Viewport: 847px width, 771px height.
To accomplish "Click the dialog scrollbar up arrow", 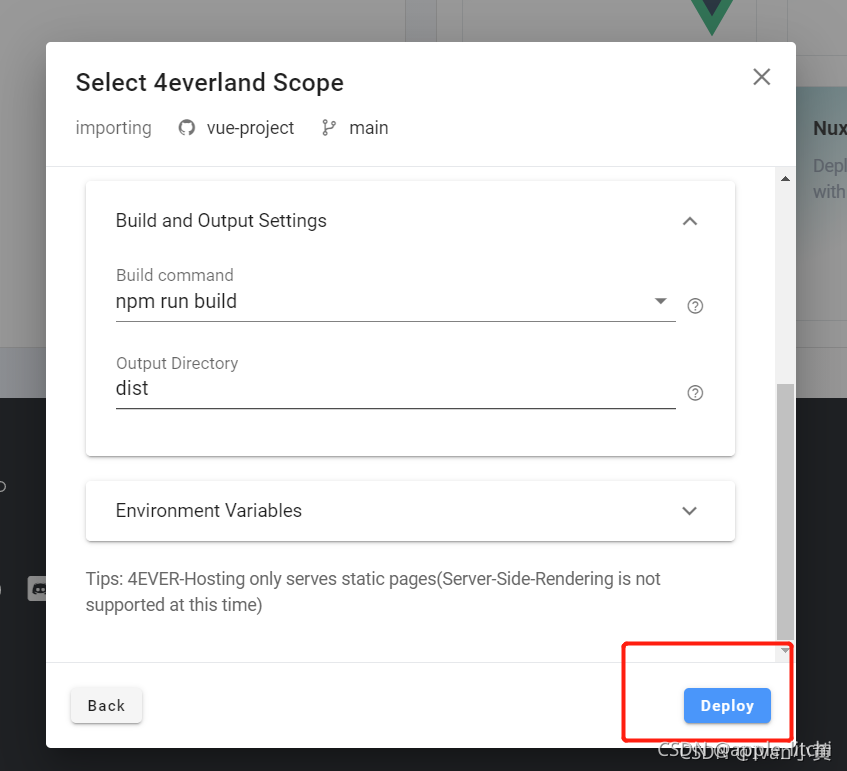I will pyautogui.click(x=785, y=179).
